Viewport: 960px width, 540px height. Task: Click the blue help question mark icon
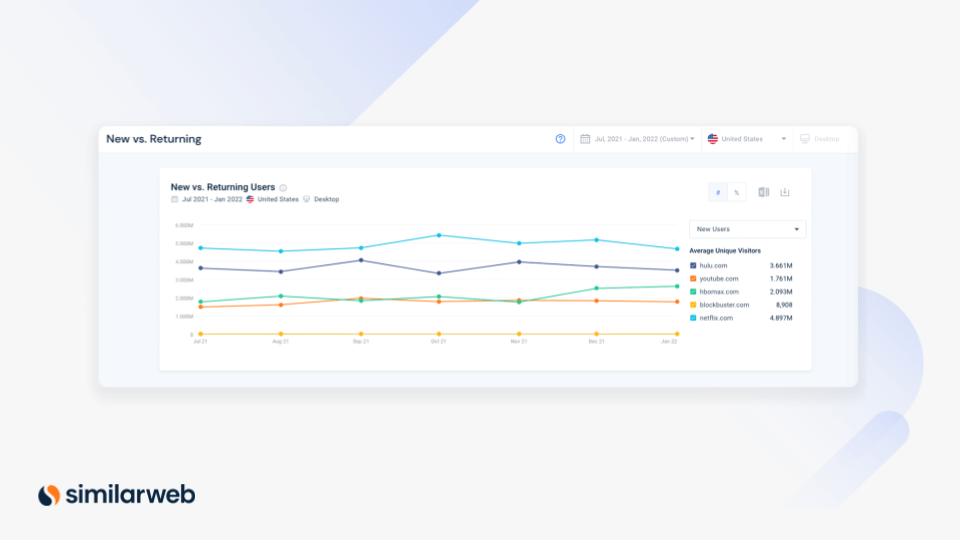(x=560, y=139)
